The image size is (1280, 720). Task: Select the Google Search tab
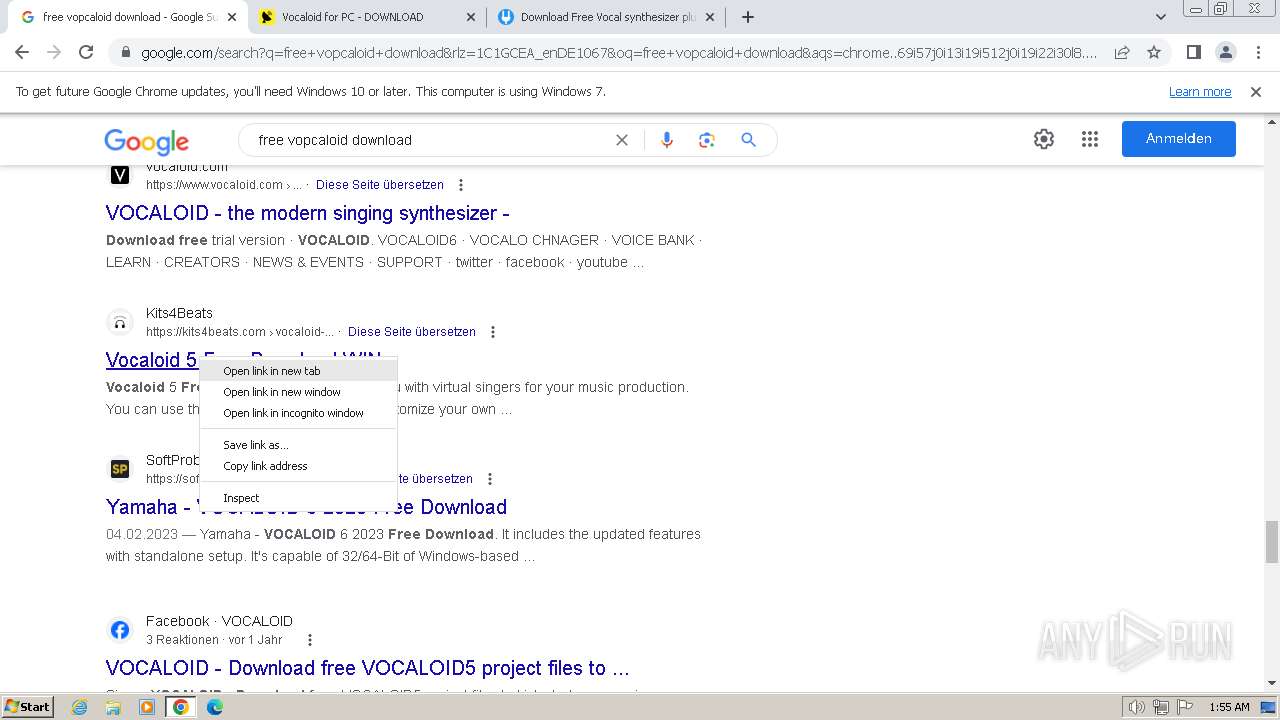tap(128, 17)
